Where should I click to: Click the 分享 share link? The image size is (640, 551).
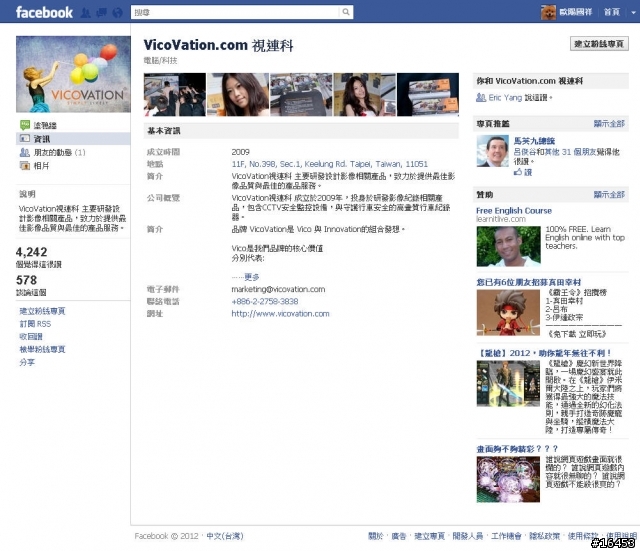point(27,362)
